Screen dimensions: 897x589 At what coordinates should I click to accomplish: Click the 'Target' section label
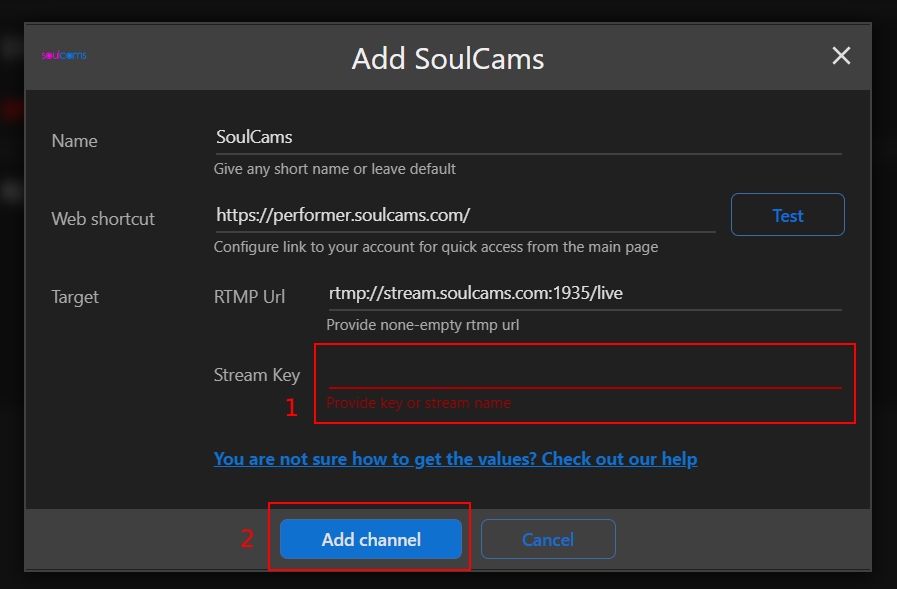click(75, 297)
